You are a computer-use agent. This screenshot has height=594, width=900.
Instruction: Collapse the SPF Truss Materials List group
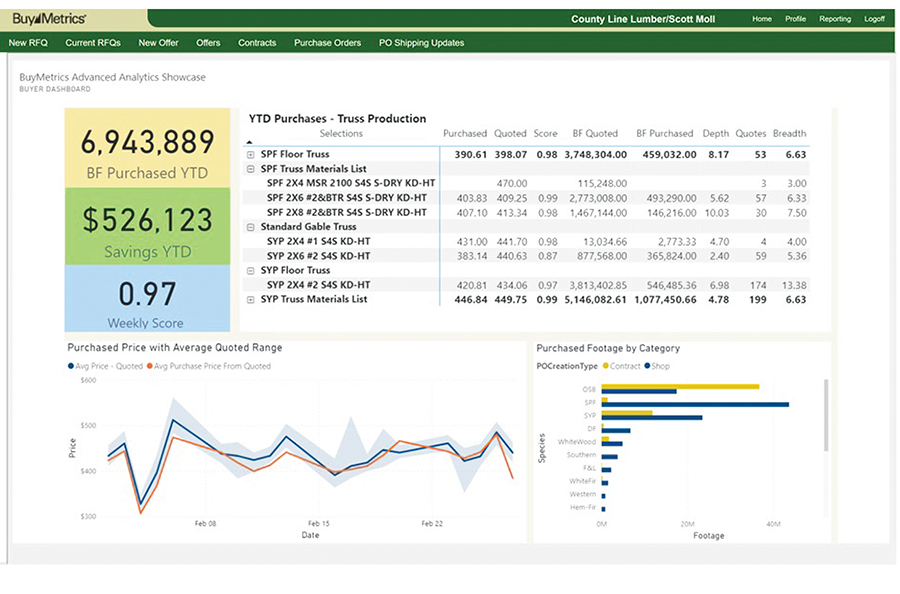coord(250,169)
